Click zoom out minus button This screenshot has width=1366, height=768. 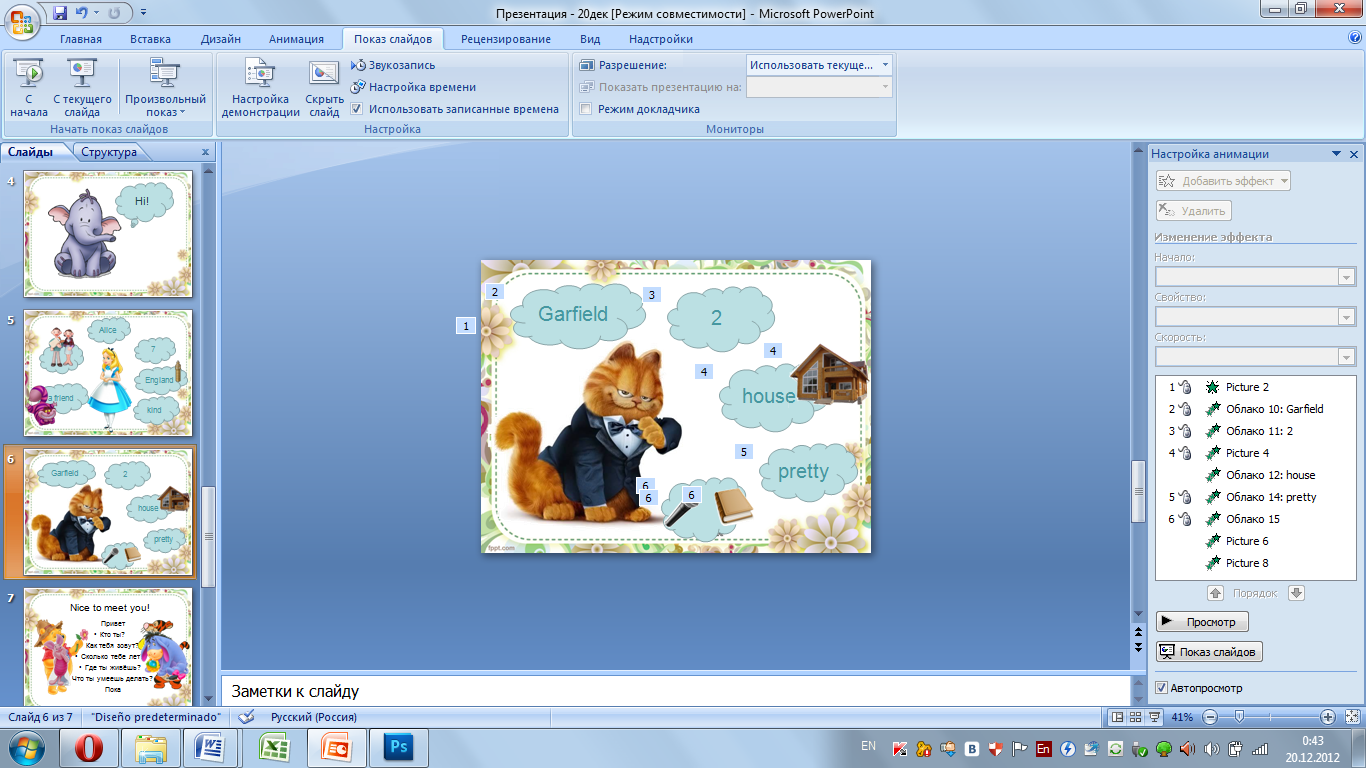coord(1210,717)
